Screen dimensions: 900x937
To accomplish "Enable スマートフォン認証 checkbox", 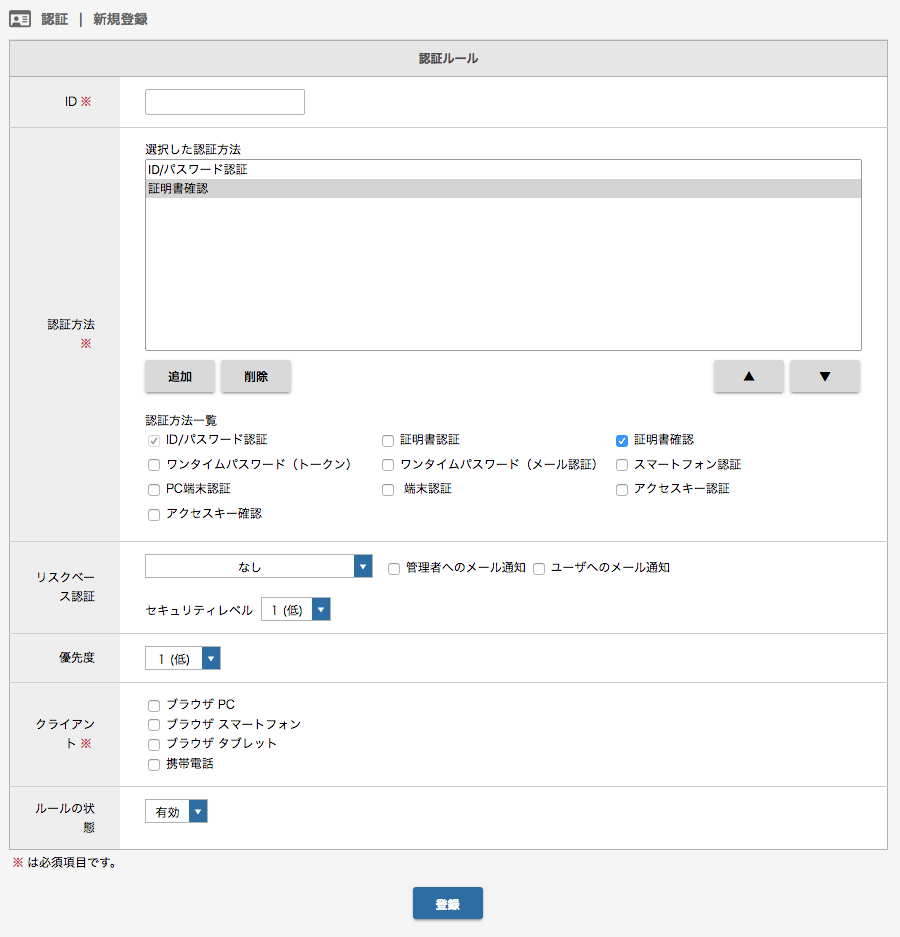I will click(x=622, y=465).
